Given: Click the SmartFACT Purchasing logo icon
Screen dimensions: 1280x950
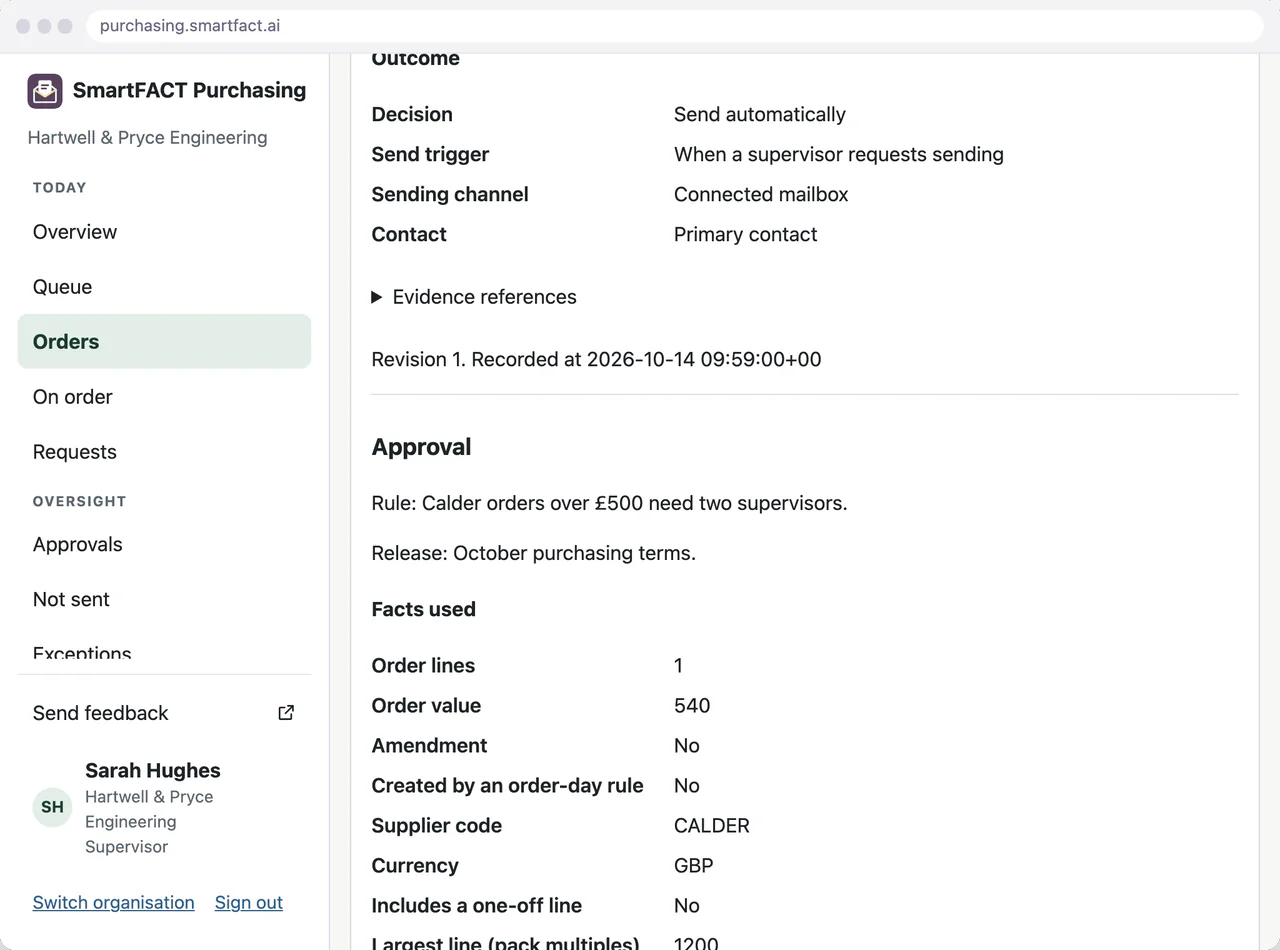Looking at the screenshot, I should pyautogui.click(x=45, y=91).
